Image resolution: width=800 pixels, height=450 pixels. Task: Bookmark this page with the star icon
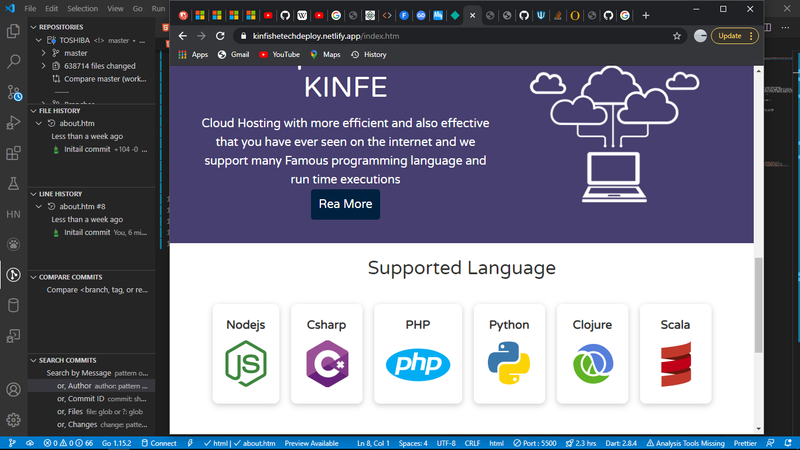point(677,36)
